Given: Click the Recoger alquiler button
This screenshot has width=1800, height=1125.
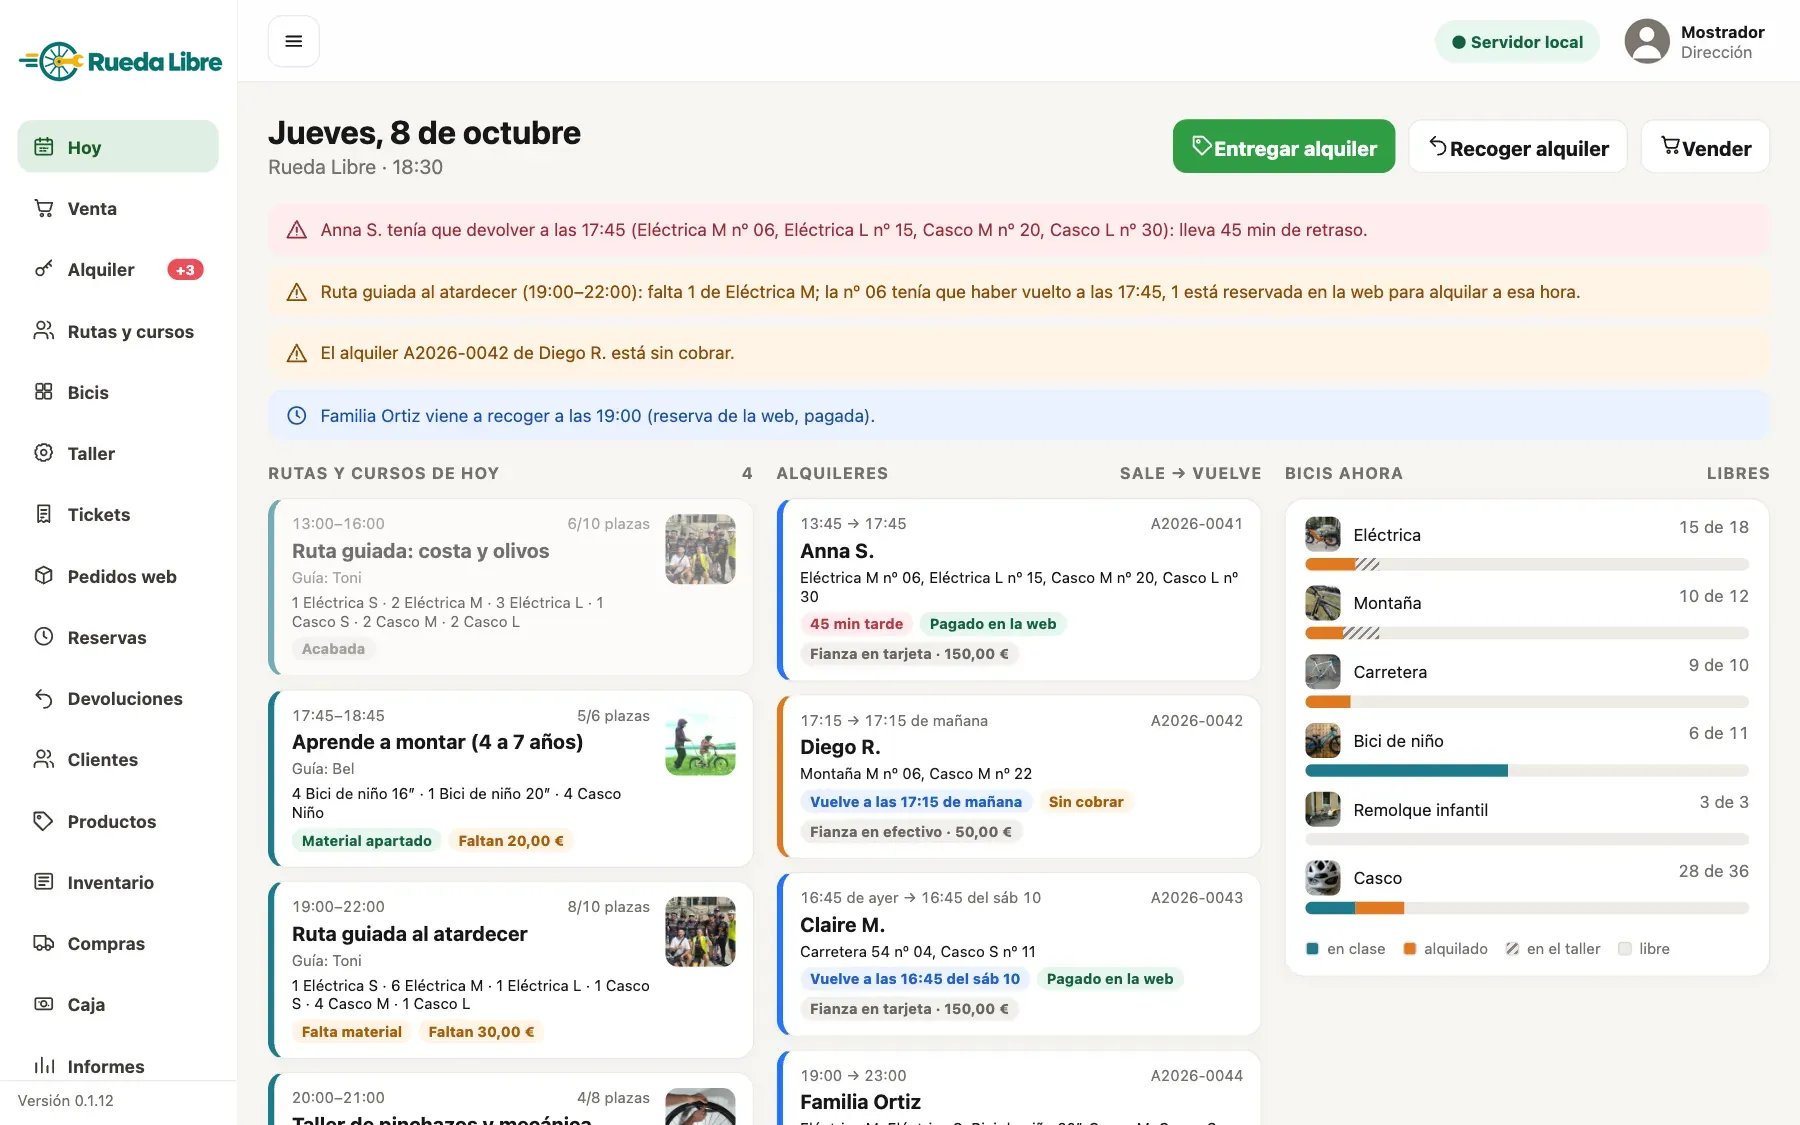Looking at the screenshot, I should [1518, 147].
